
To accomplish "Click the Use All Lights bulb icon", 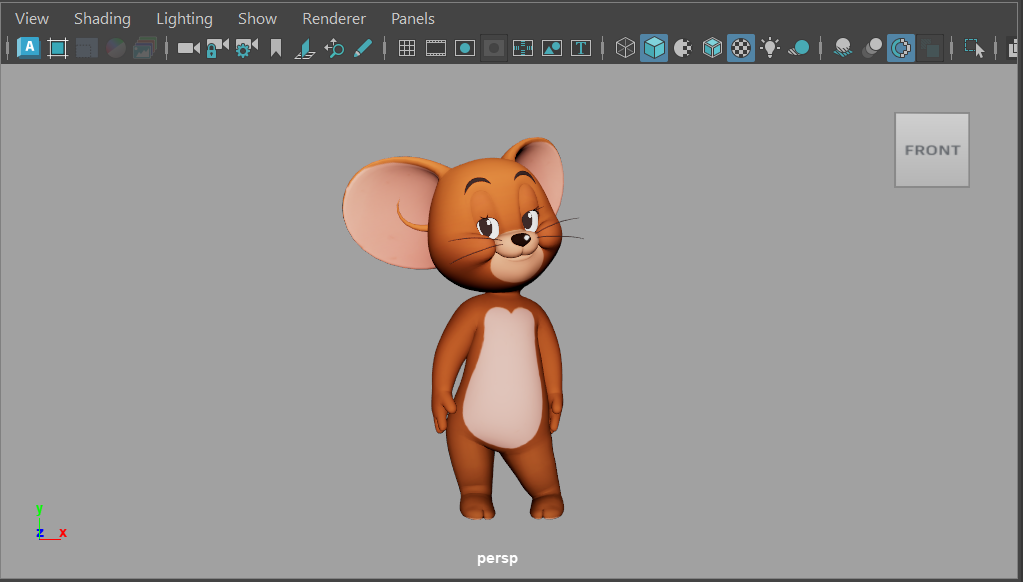I will (x=770, y=48).
